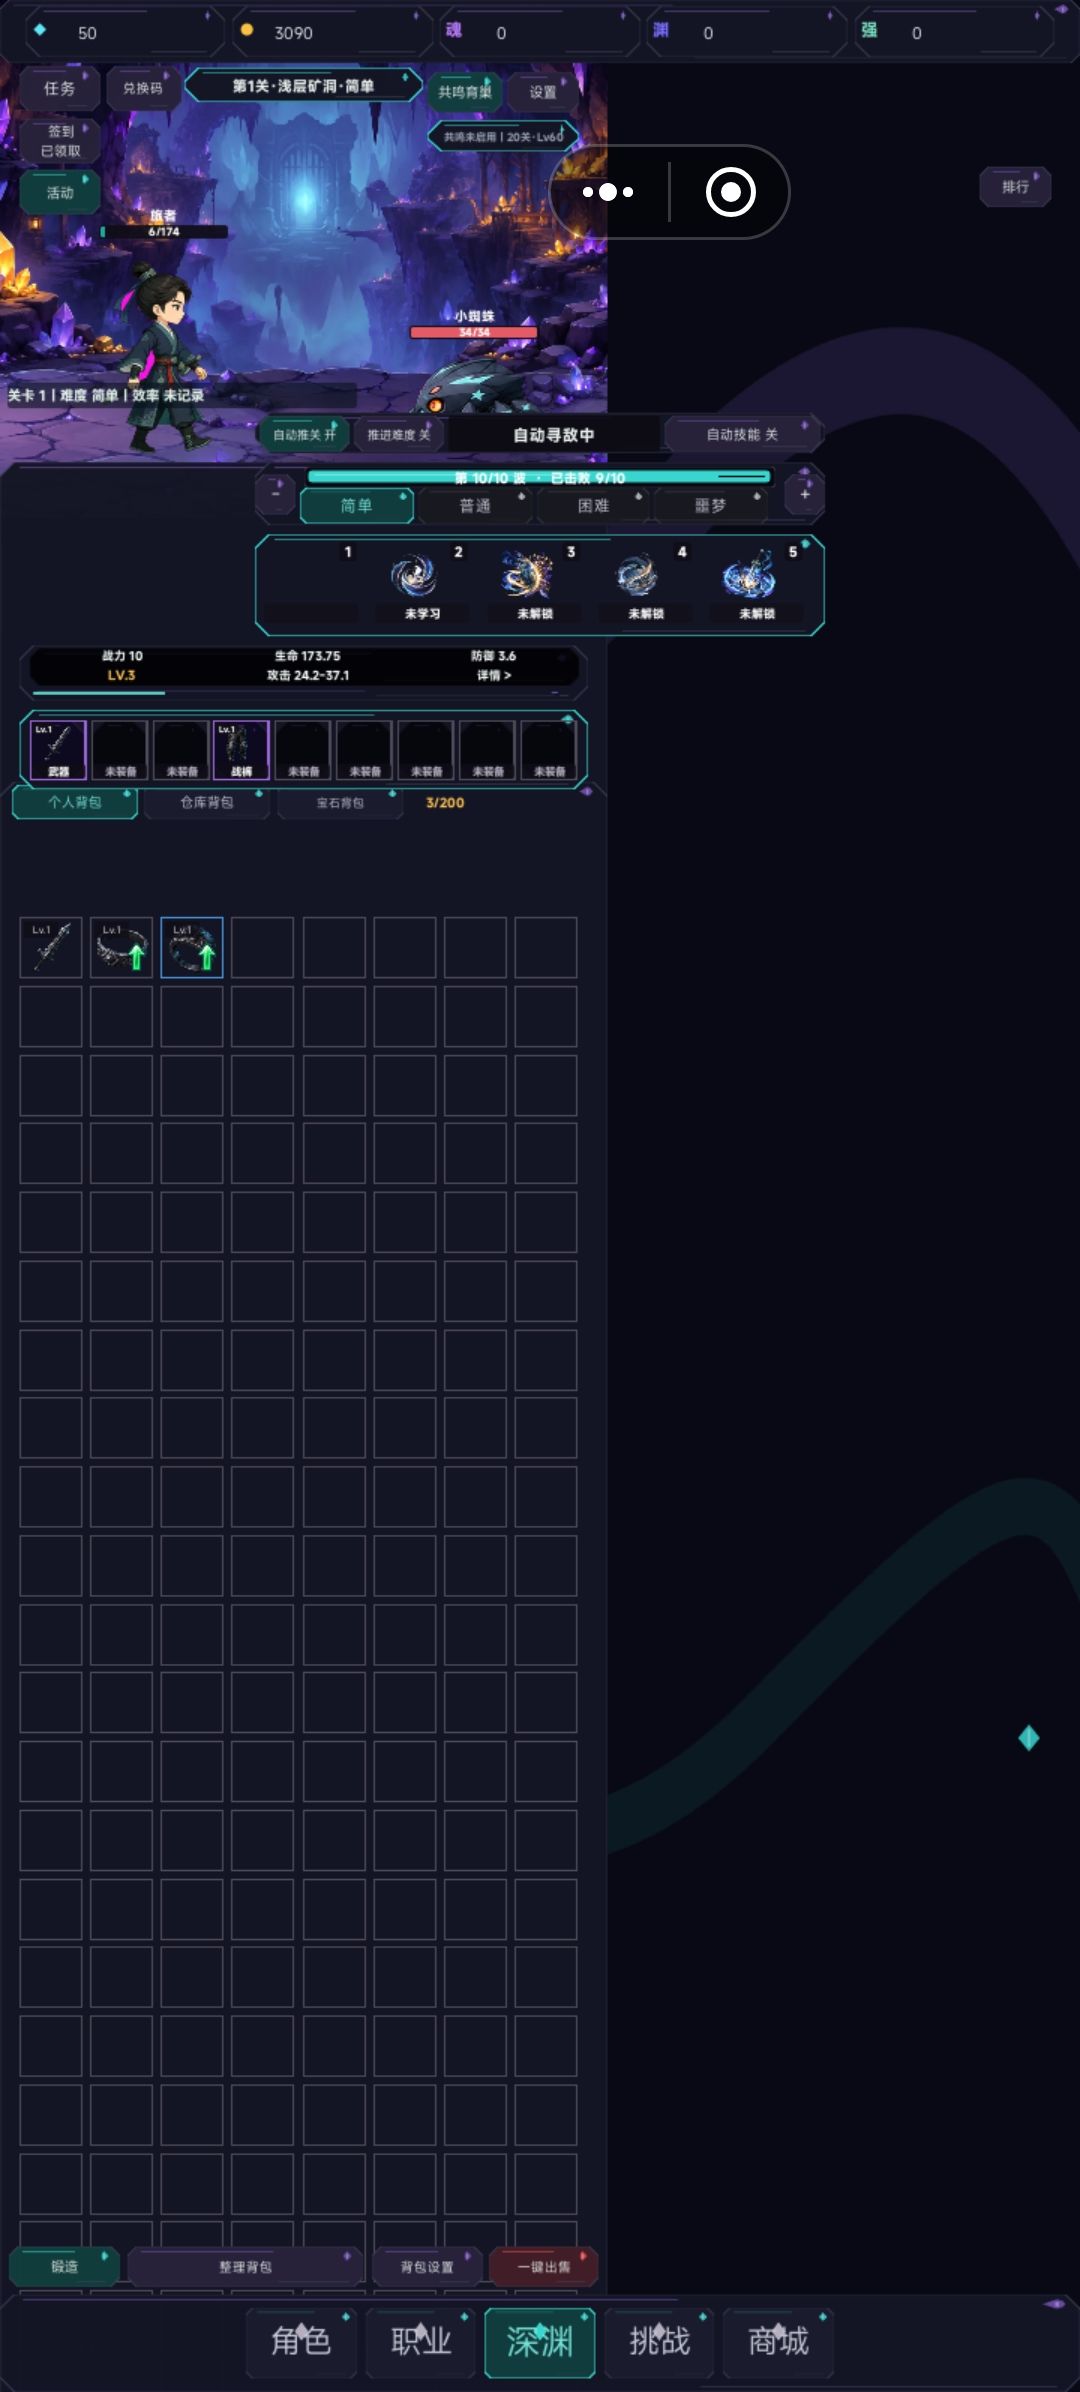Screen dimensions: 1080x2392
Task: Open the 挑战 challenge tab
Action: pos(660,2341)
